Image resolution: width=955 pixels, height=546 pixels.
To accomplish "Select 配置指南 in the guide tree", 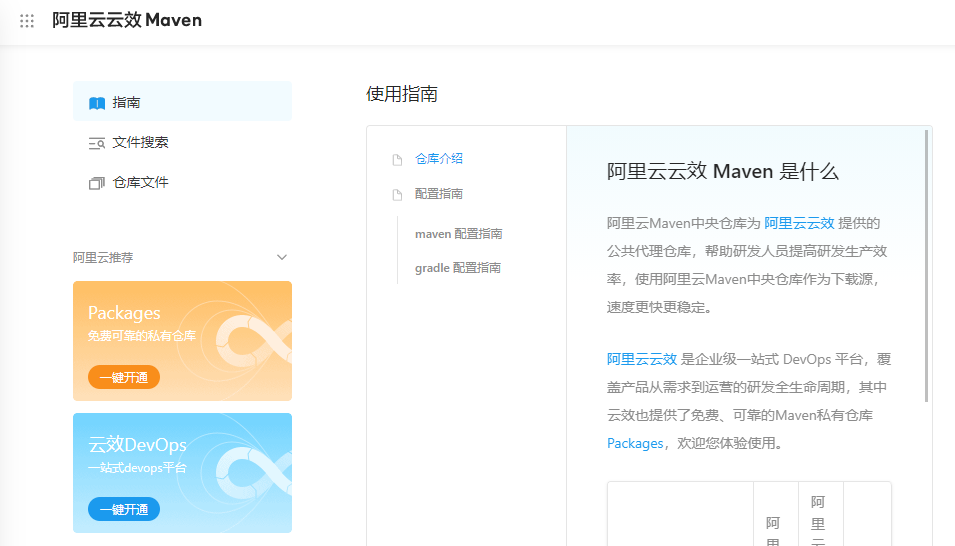I will [x=439, y=193].
